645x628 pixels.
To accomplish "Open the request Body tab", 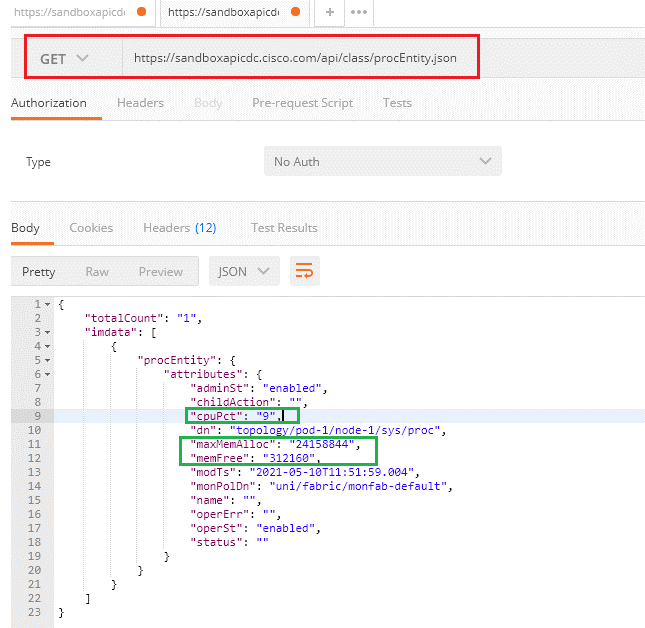I will point(208,103).
